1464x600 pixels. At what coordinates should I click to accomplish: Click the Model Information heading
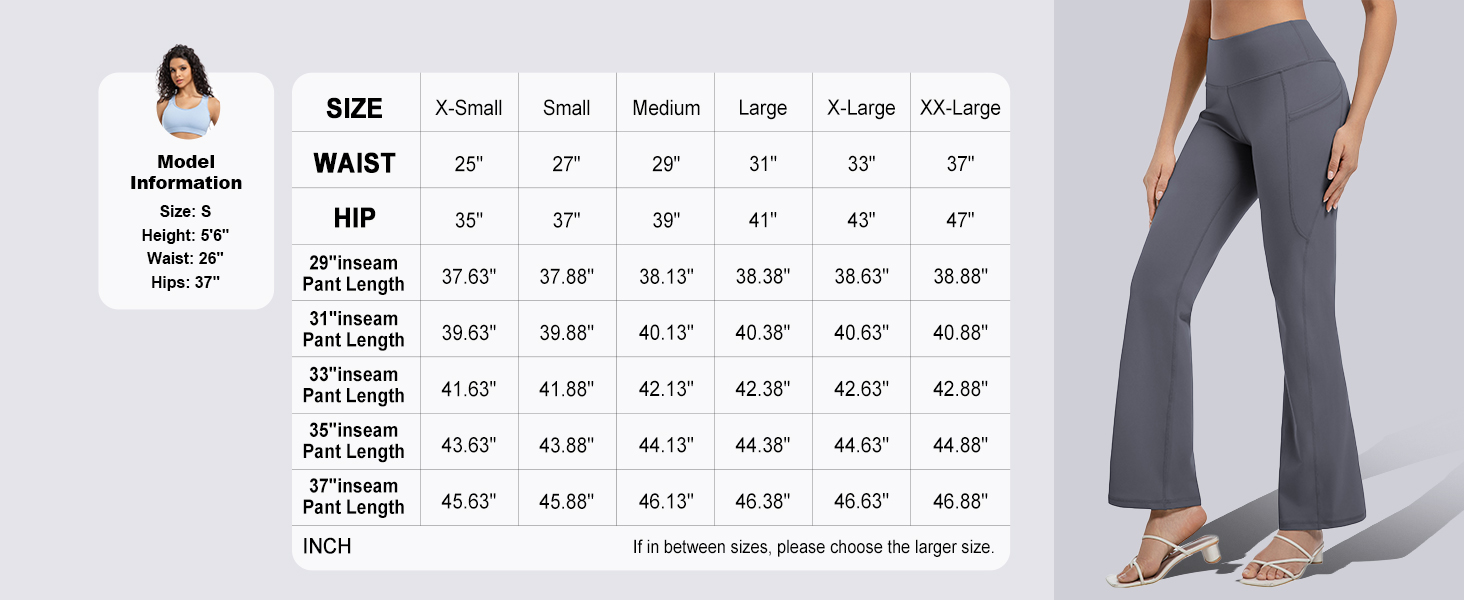186,172
